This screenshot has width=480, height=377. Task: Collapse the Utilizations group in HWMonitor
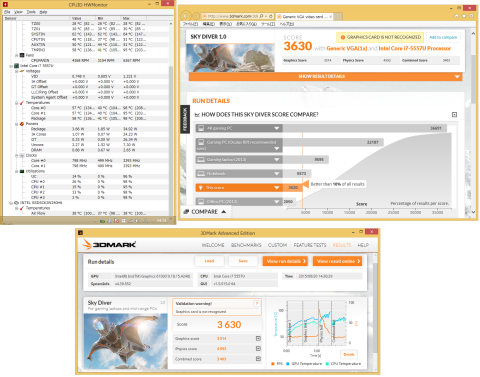tap(17, 171)
